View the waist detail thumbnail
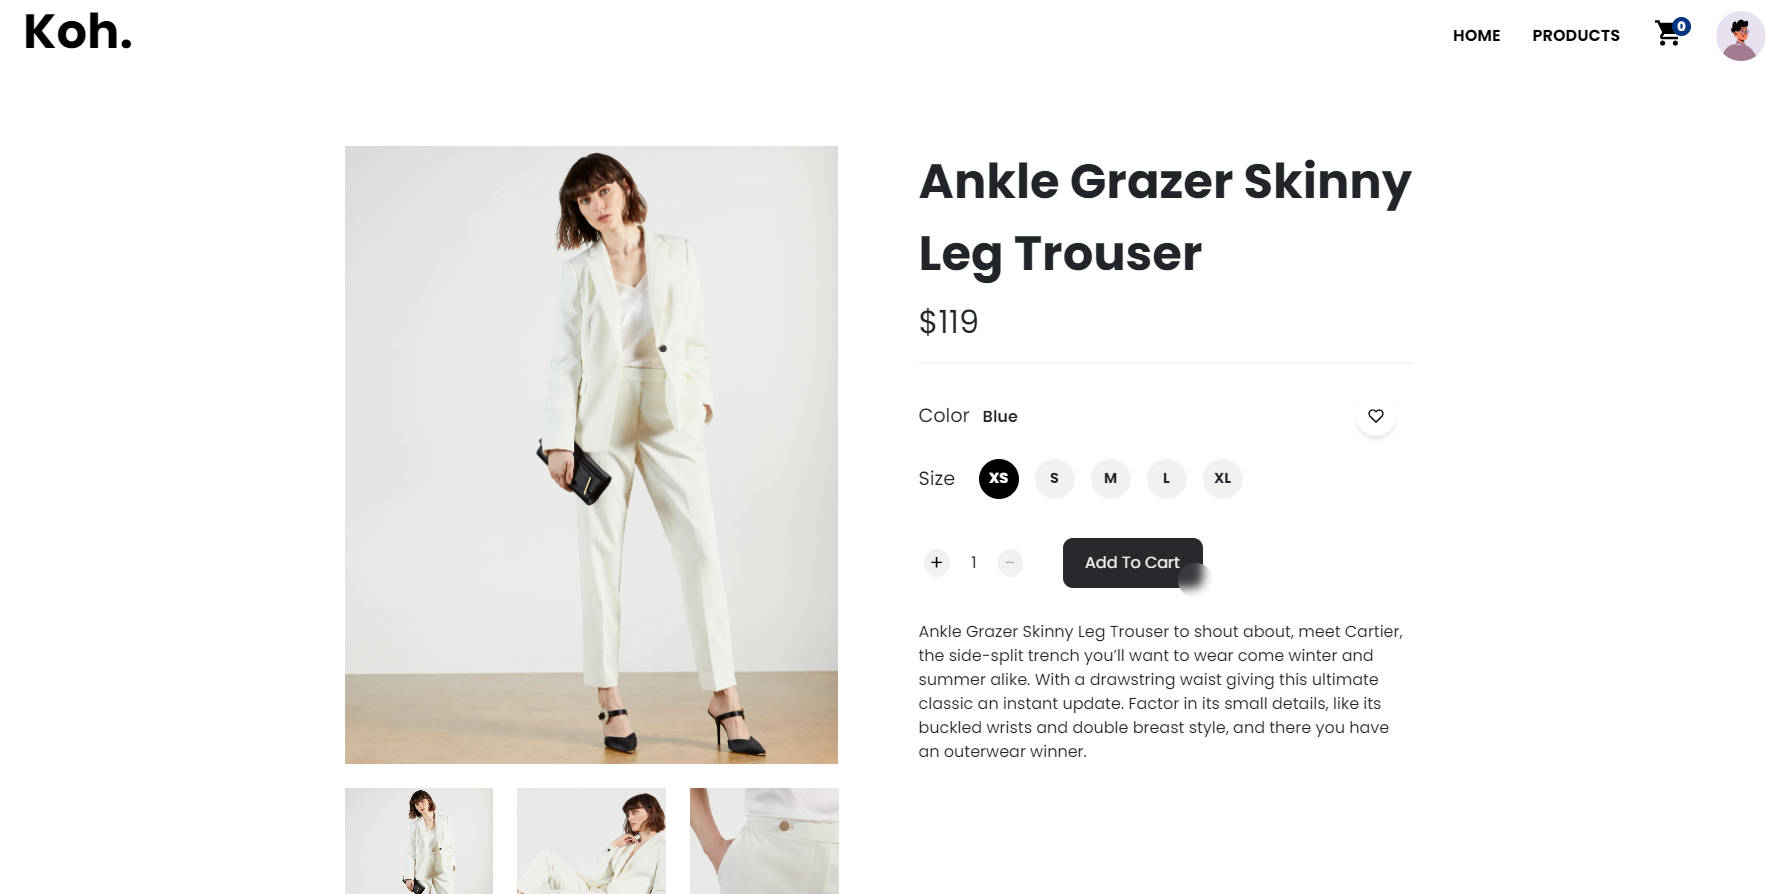Image resolution: width=1785 pixels, height=894 pixels. coord(764,841)
